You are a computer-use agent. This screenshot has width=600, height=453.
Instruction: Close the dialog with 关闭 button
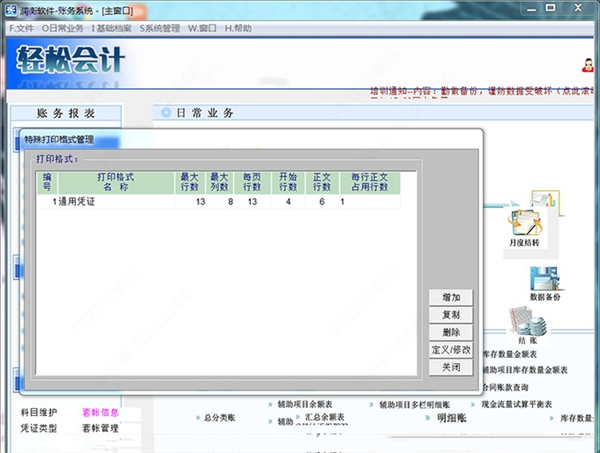click(x=449, y=366)
